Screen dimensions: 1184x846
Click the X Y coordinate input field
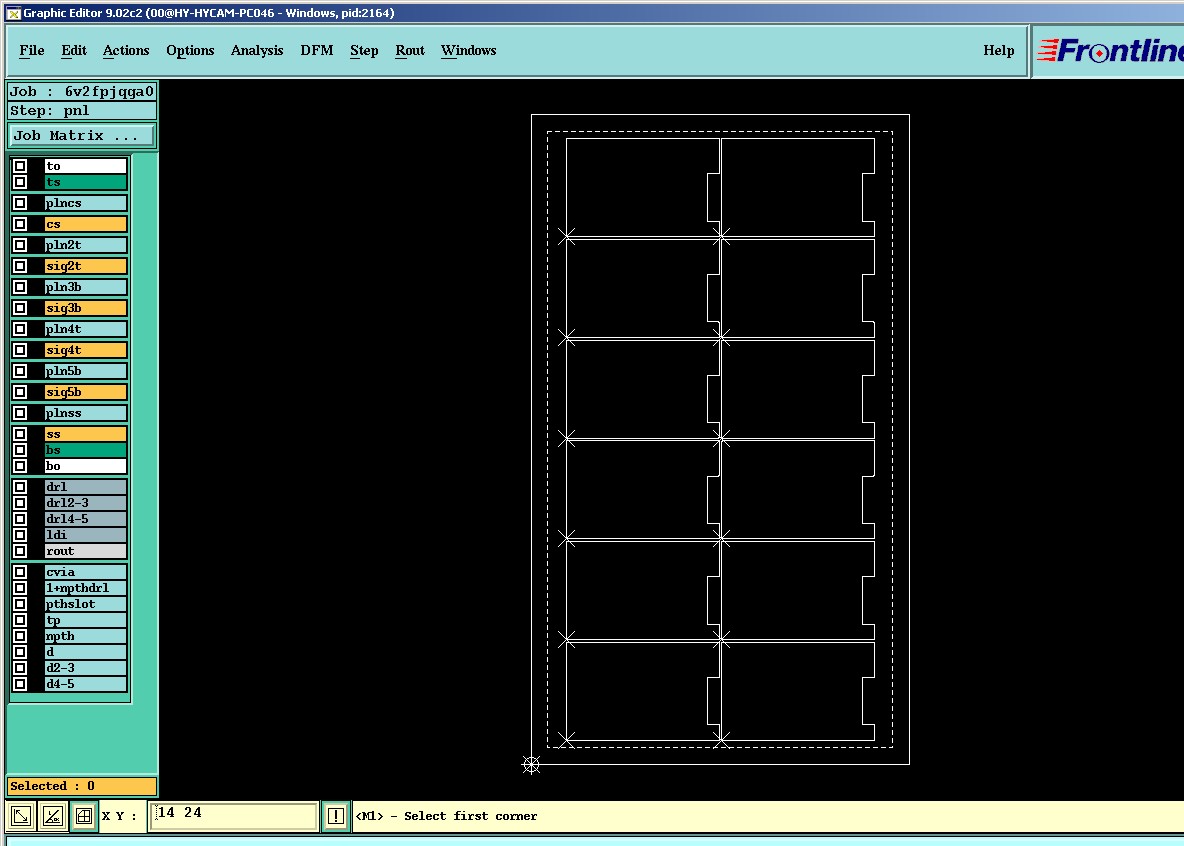click(233, 816)
